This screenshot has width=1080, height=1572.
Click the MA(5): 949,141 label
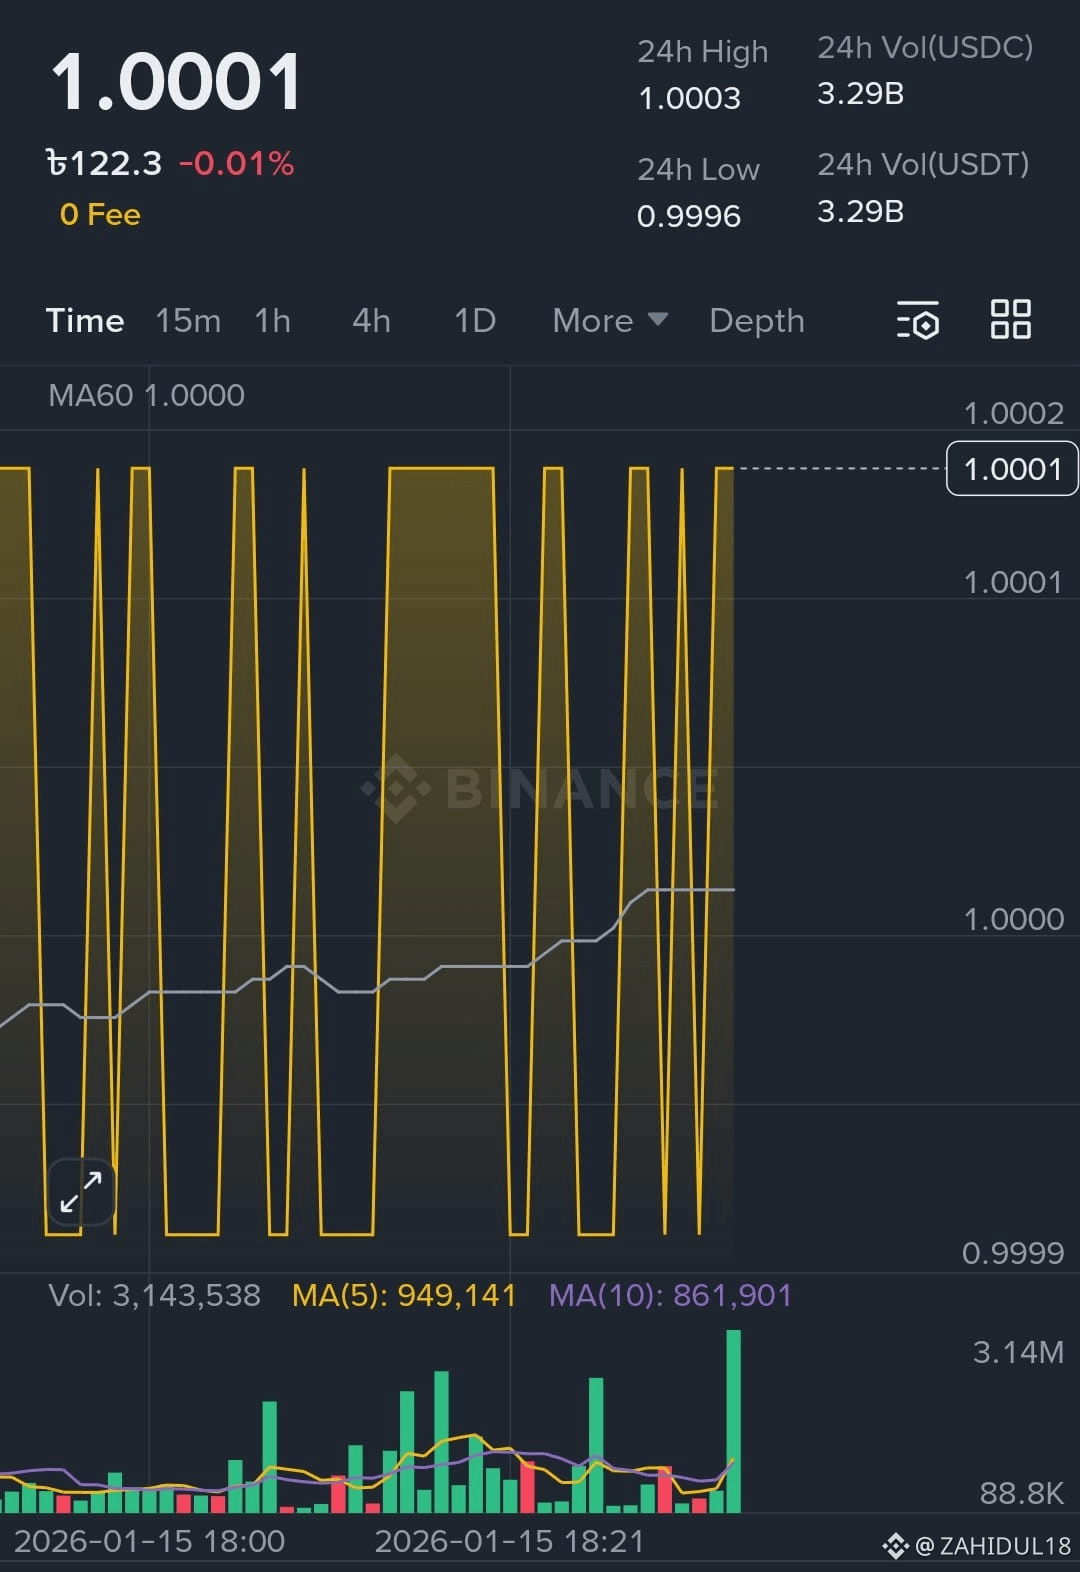[x=404, y=1296]
